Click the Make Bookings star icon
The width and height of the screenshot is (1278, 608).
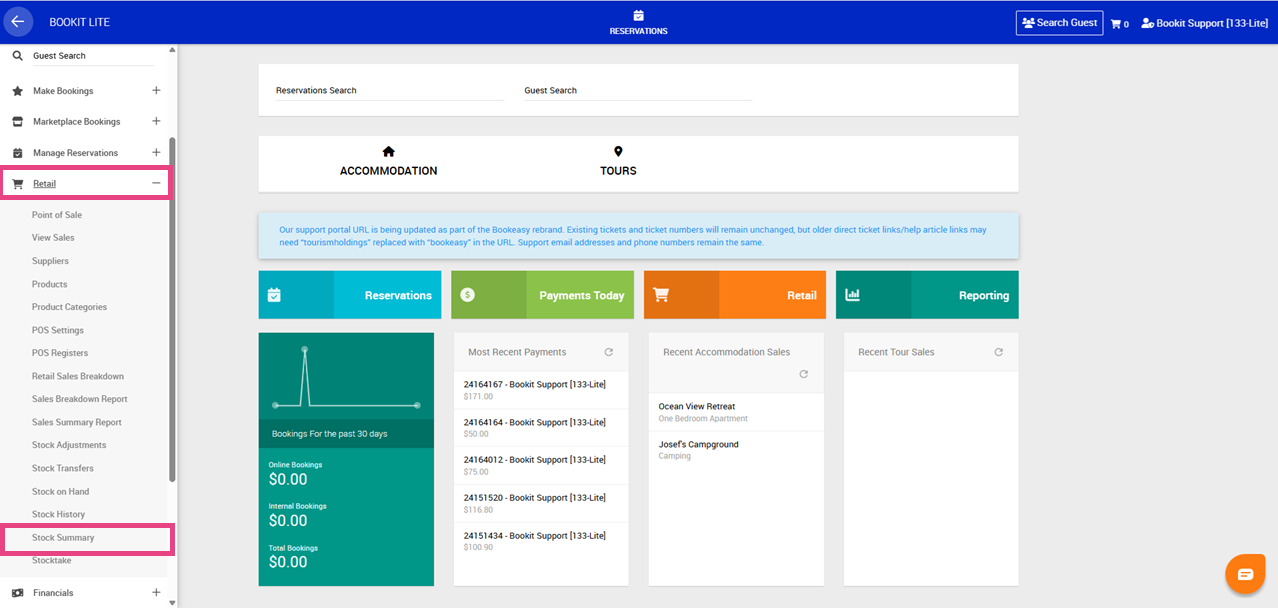pos(17,91)
